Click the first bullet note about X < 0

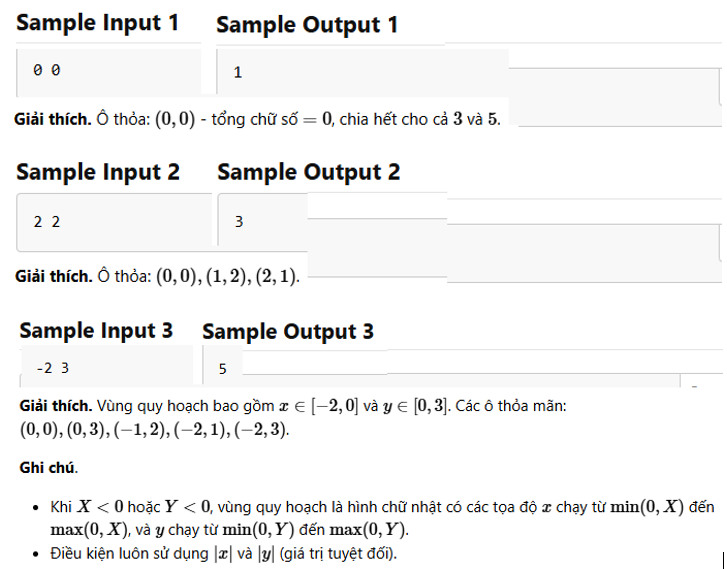pos(382,518)
